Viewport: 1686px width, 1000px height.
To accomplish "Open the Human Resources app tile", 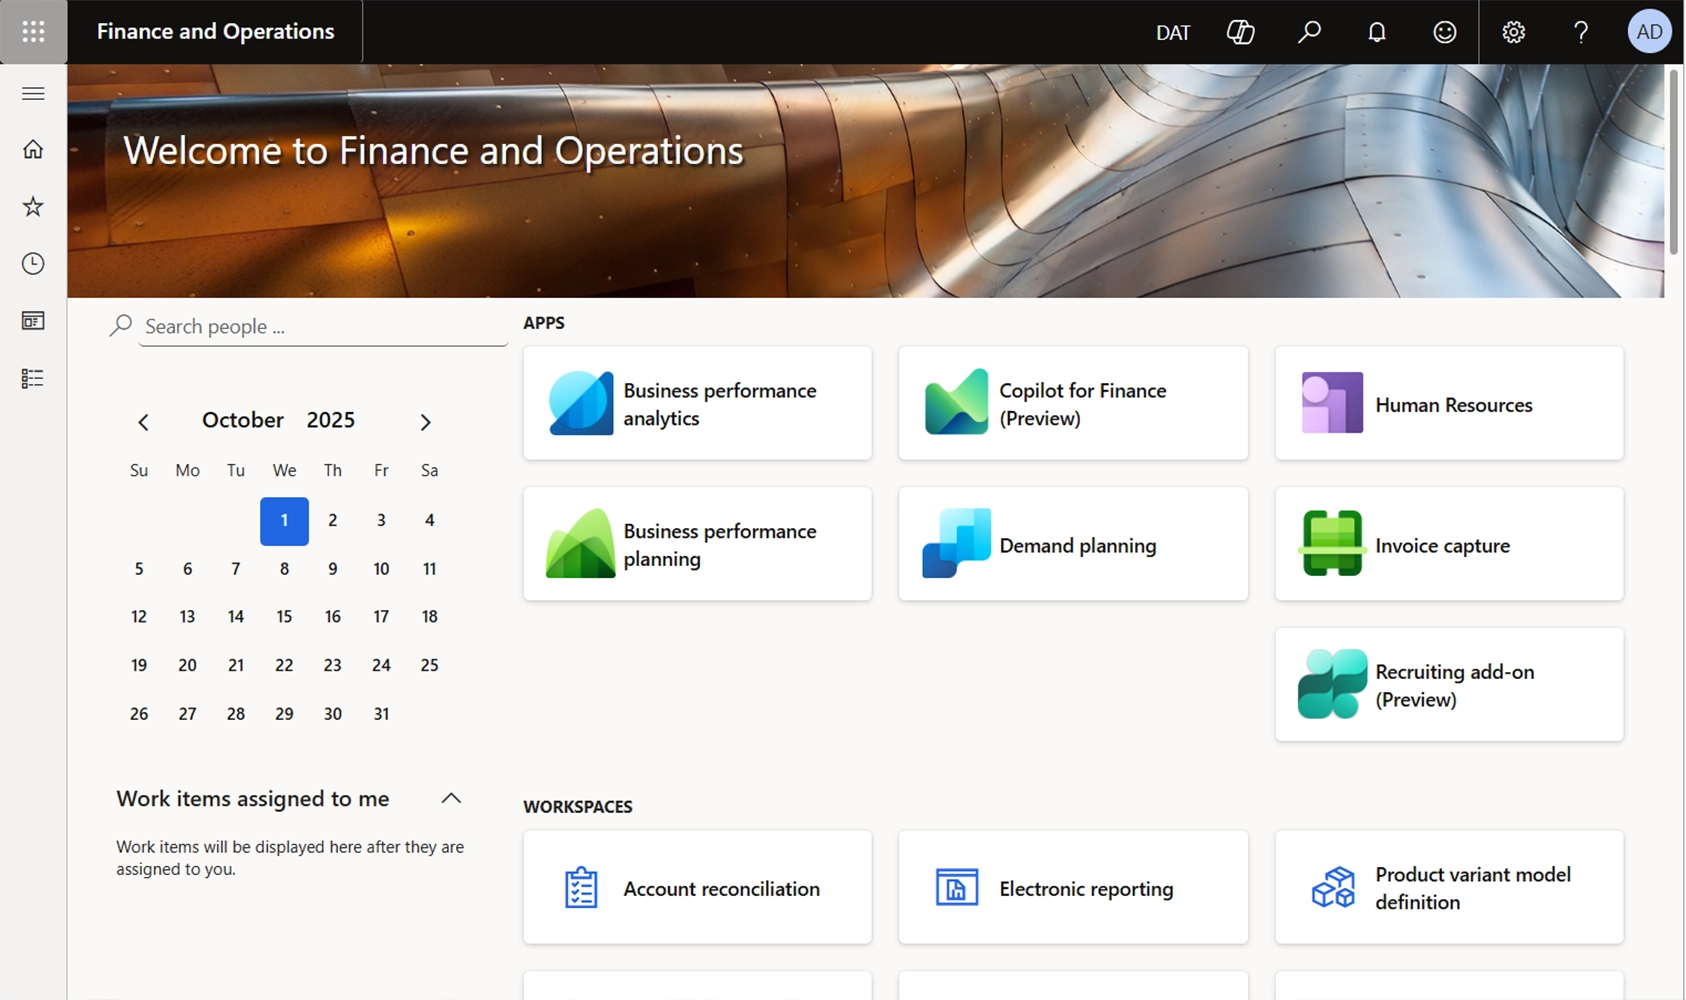I will click(x=1449, y=404).
